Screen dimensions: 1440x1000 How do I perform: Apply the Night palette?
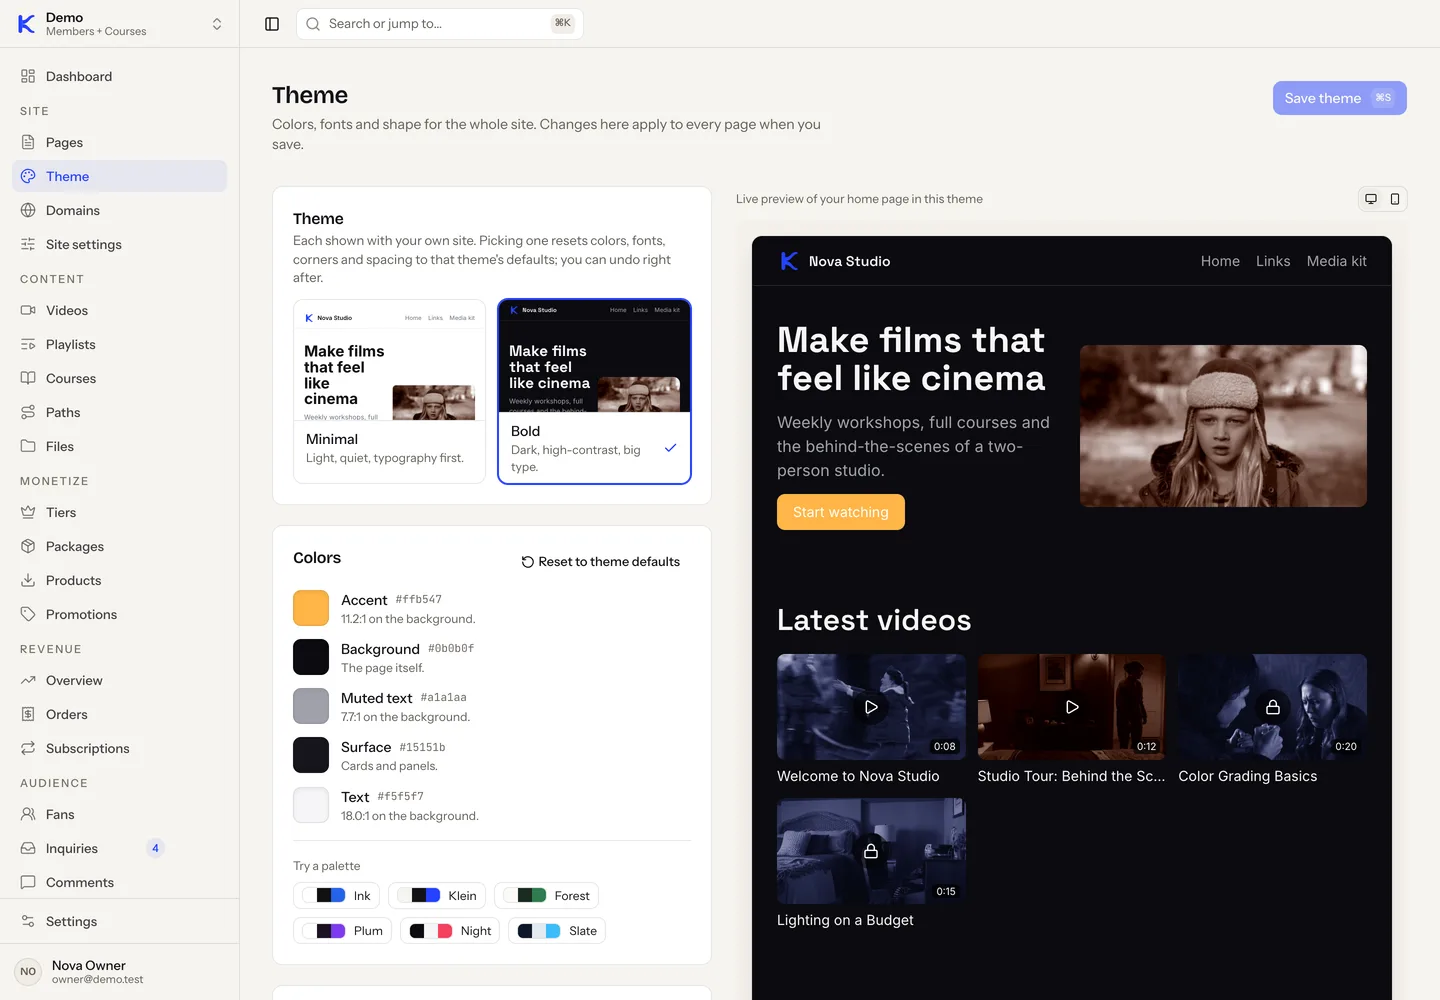[450, 931]
